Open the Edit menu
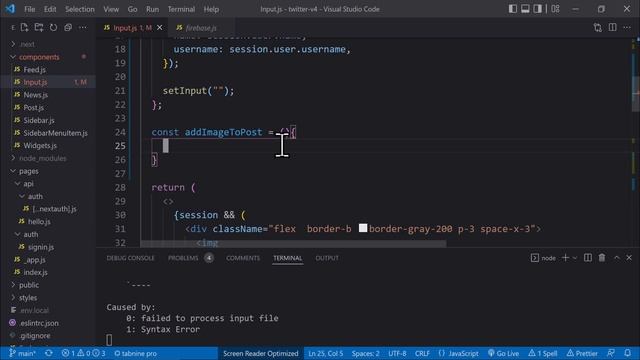 [x=50, y=9]
